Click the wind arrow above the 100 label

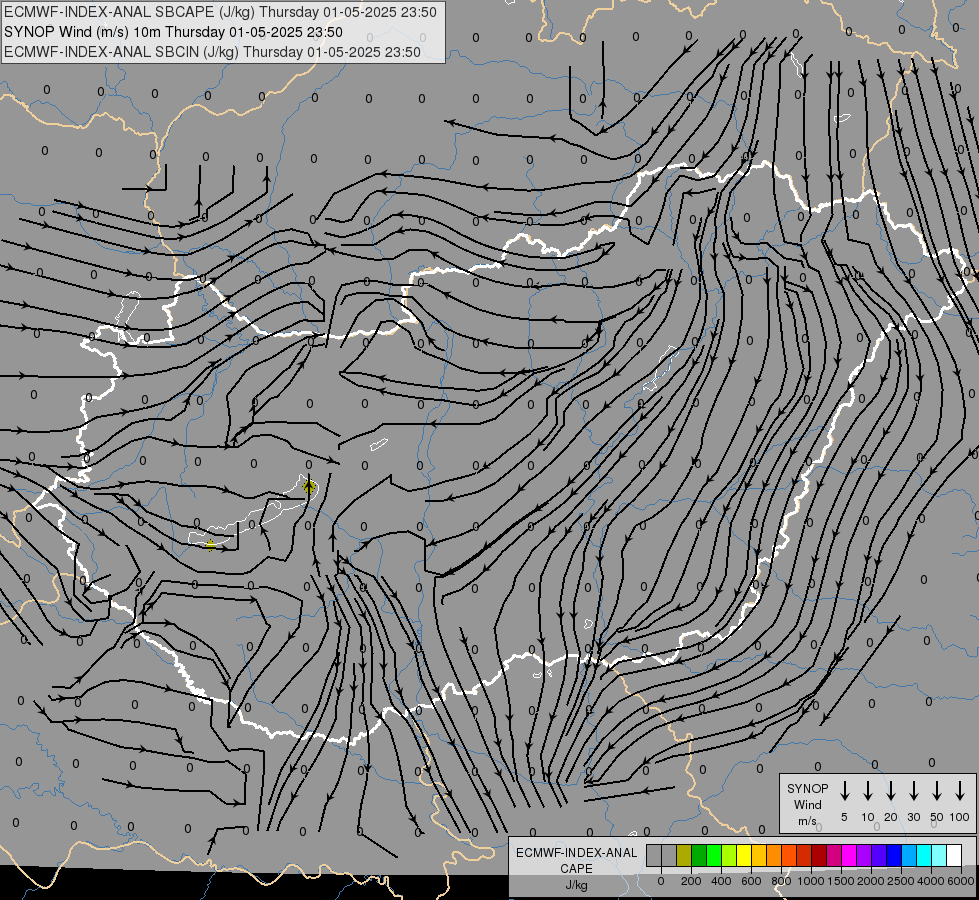click(960, 791)
